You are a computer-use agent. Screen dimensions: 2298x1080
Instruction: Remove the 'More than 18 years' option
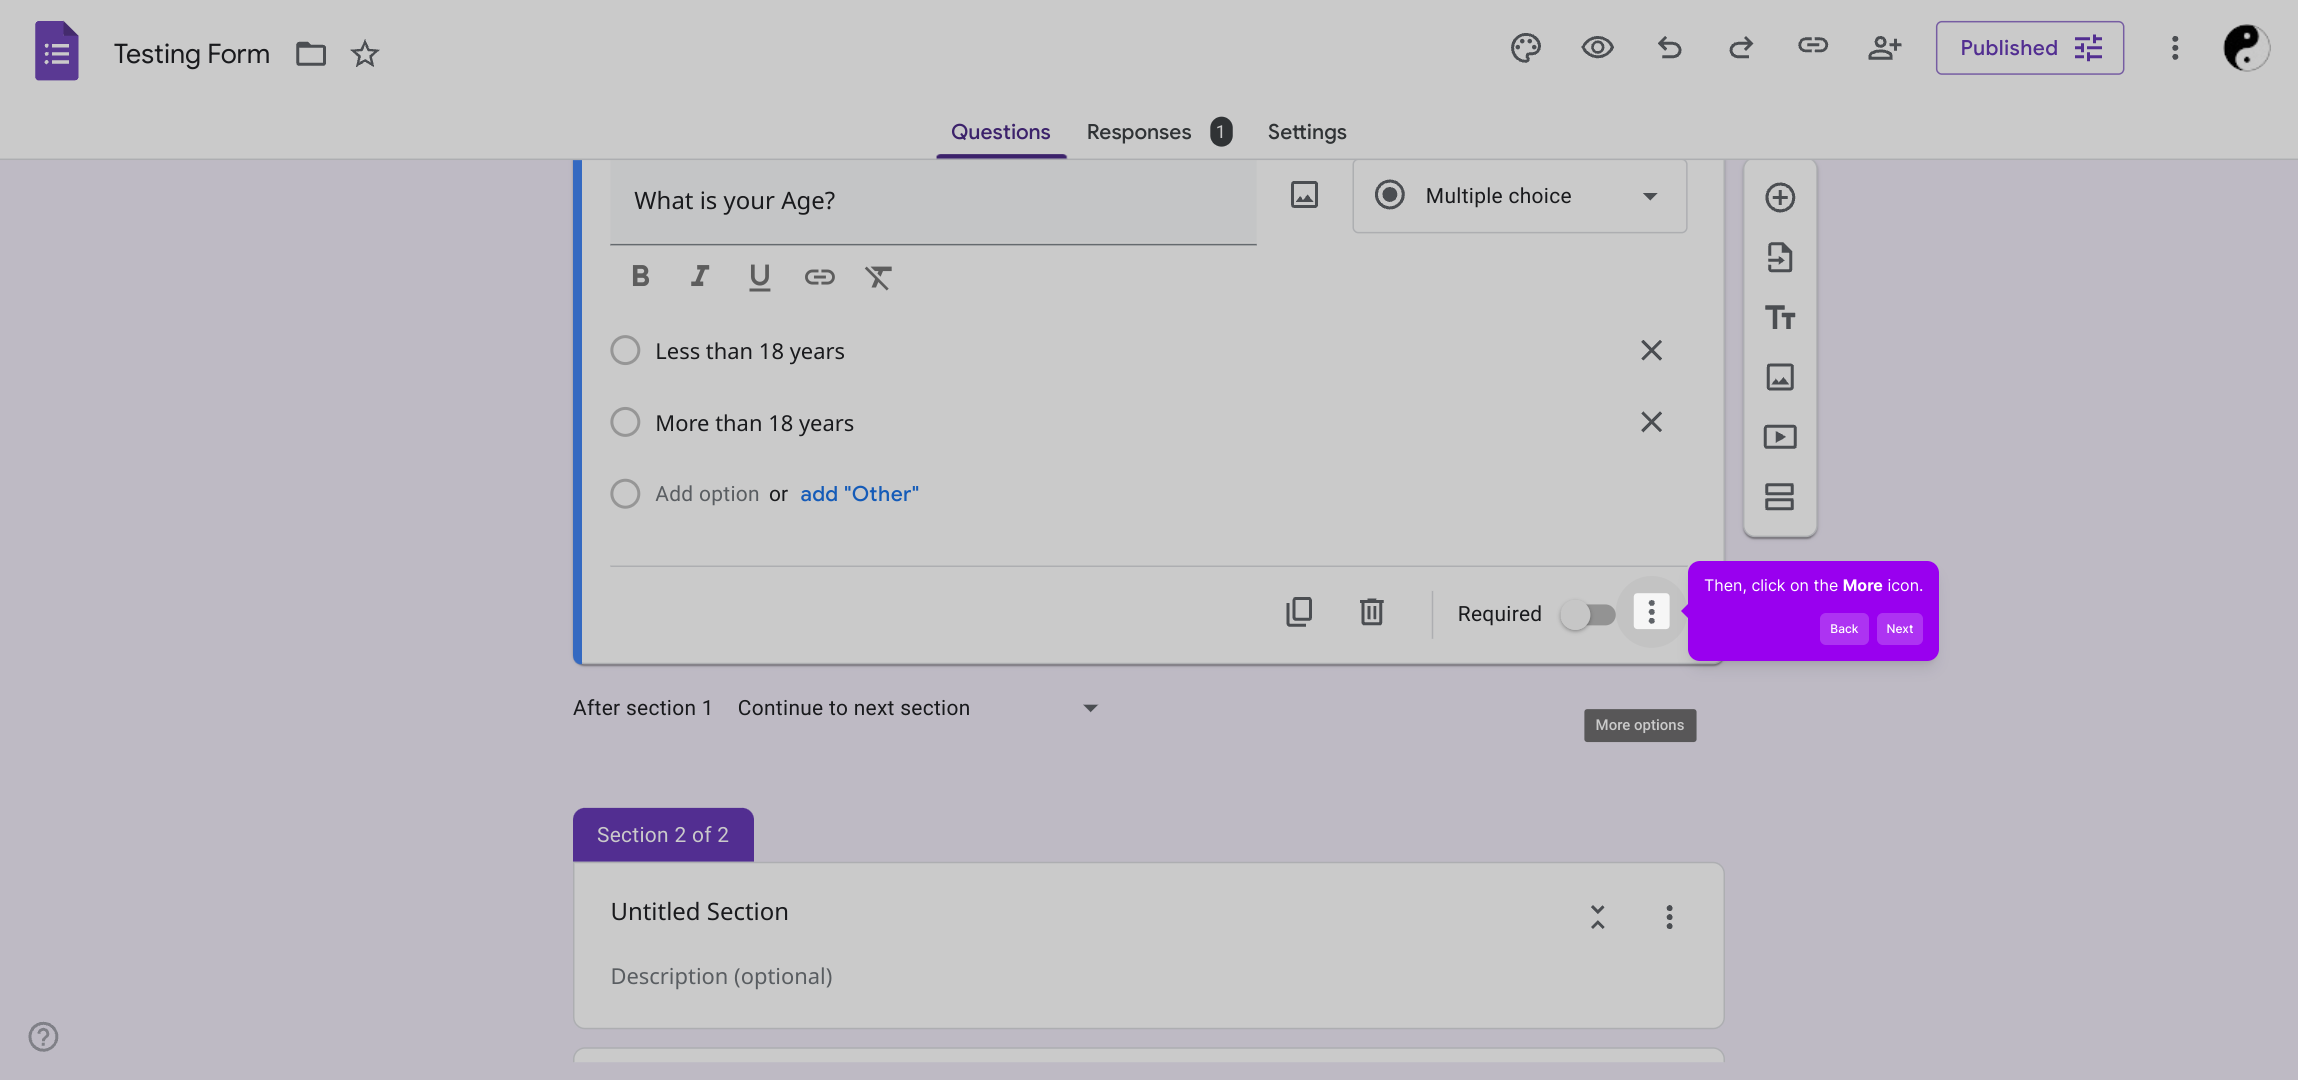tap(1651, 422)
